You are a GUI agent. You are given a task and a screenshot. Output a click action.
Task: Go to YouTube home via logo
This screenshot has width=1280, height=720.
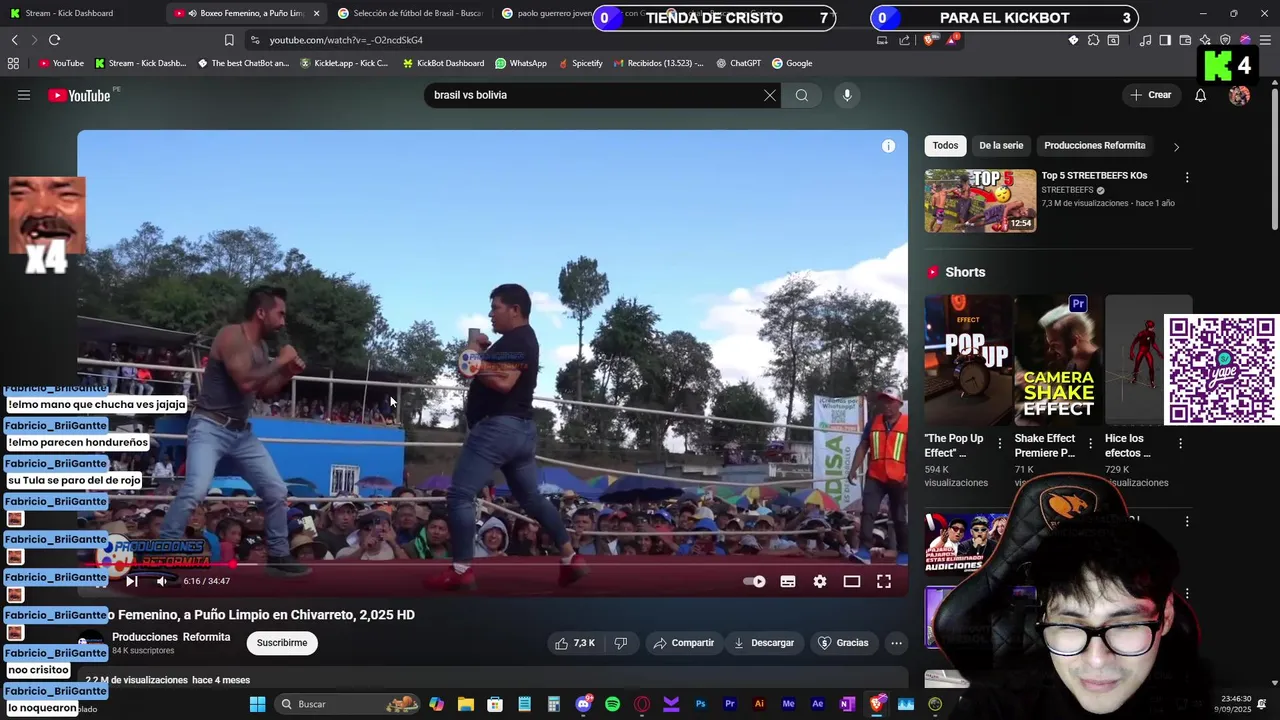pos(79,95)
